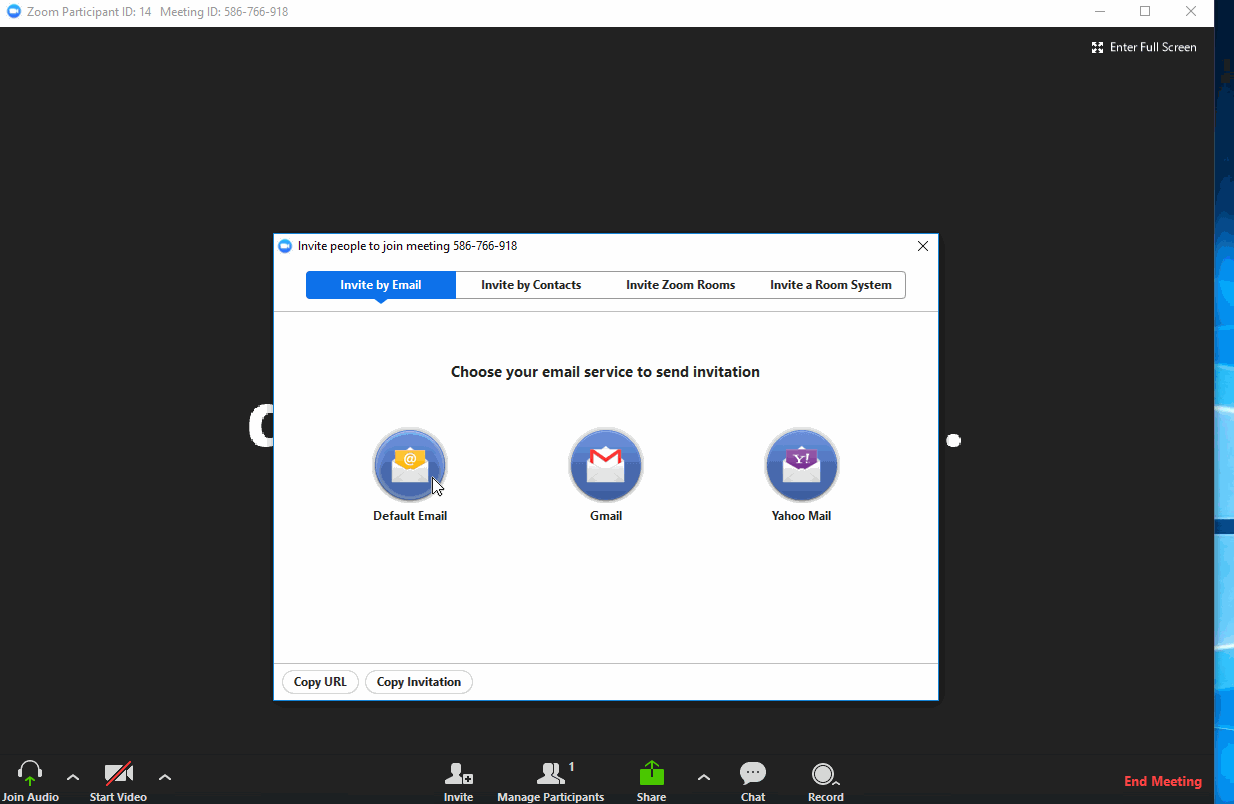Expand audio options arrow beside Join Audio
The image size is (1234, 804).
pyautogui.click(x=73, y=777)
